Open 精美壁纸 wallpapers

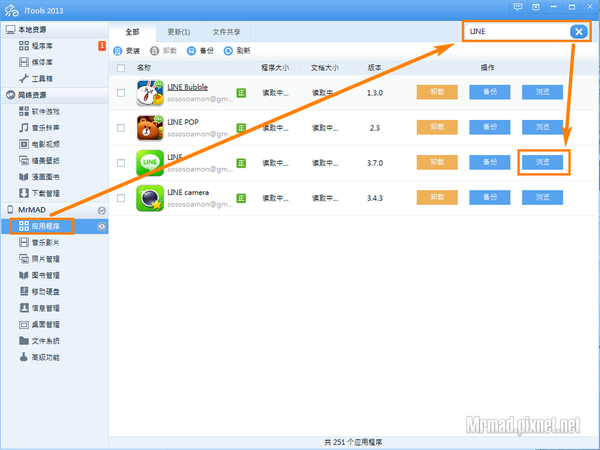(x=39, y=160)
